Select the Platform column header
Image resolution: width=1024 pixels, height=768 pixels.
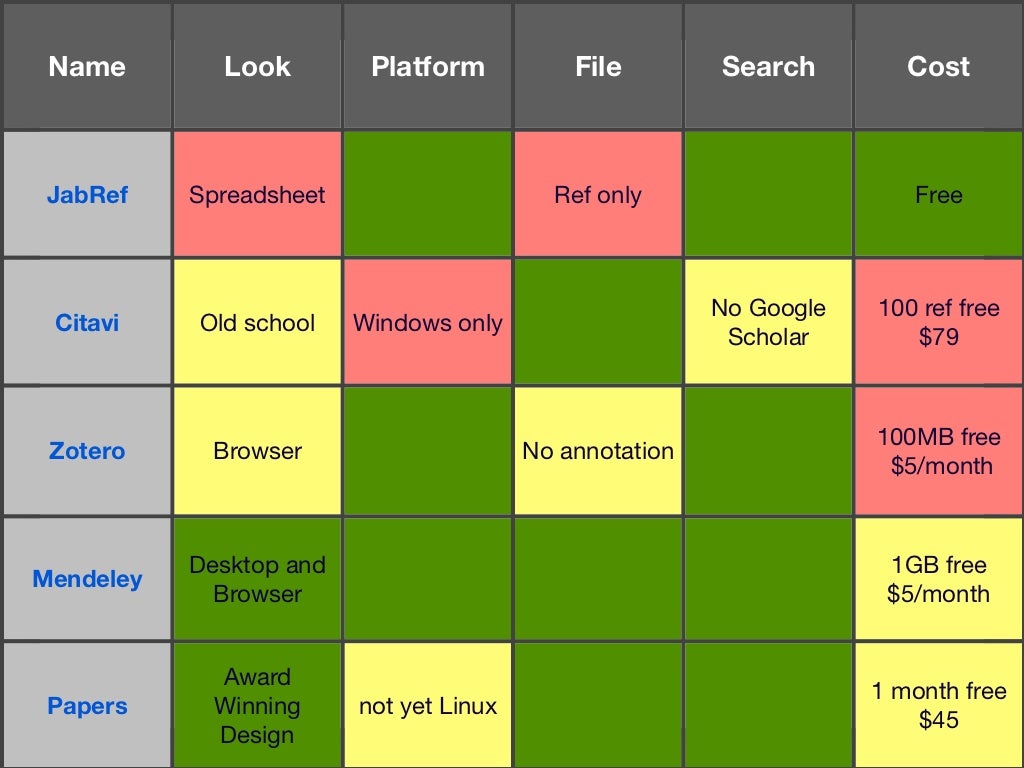428,66
